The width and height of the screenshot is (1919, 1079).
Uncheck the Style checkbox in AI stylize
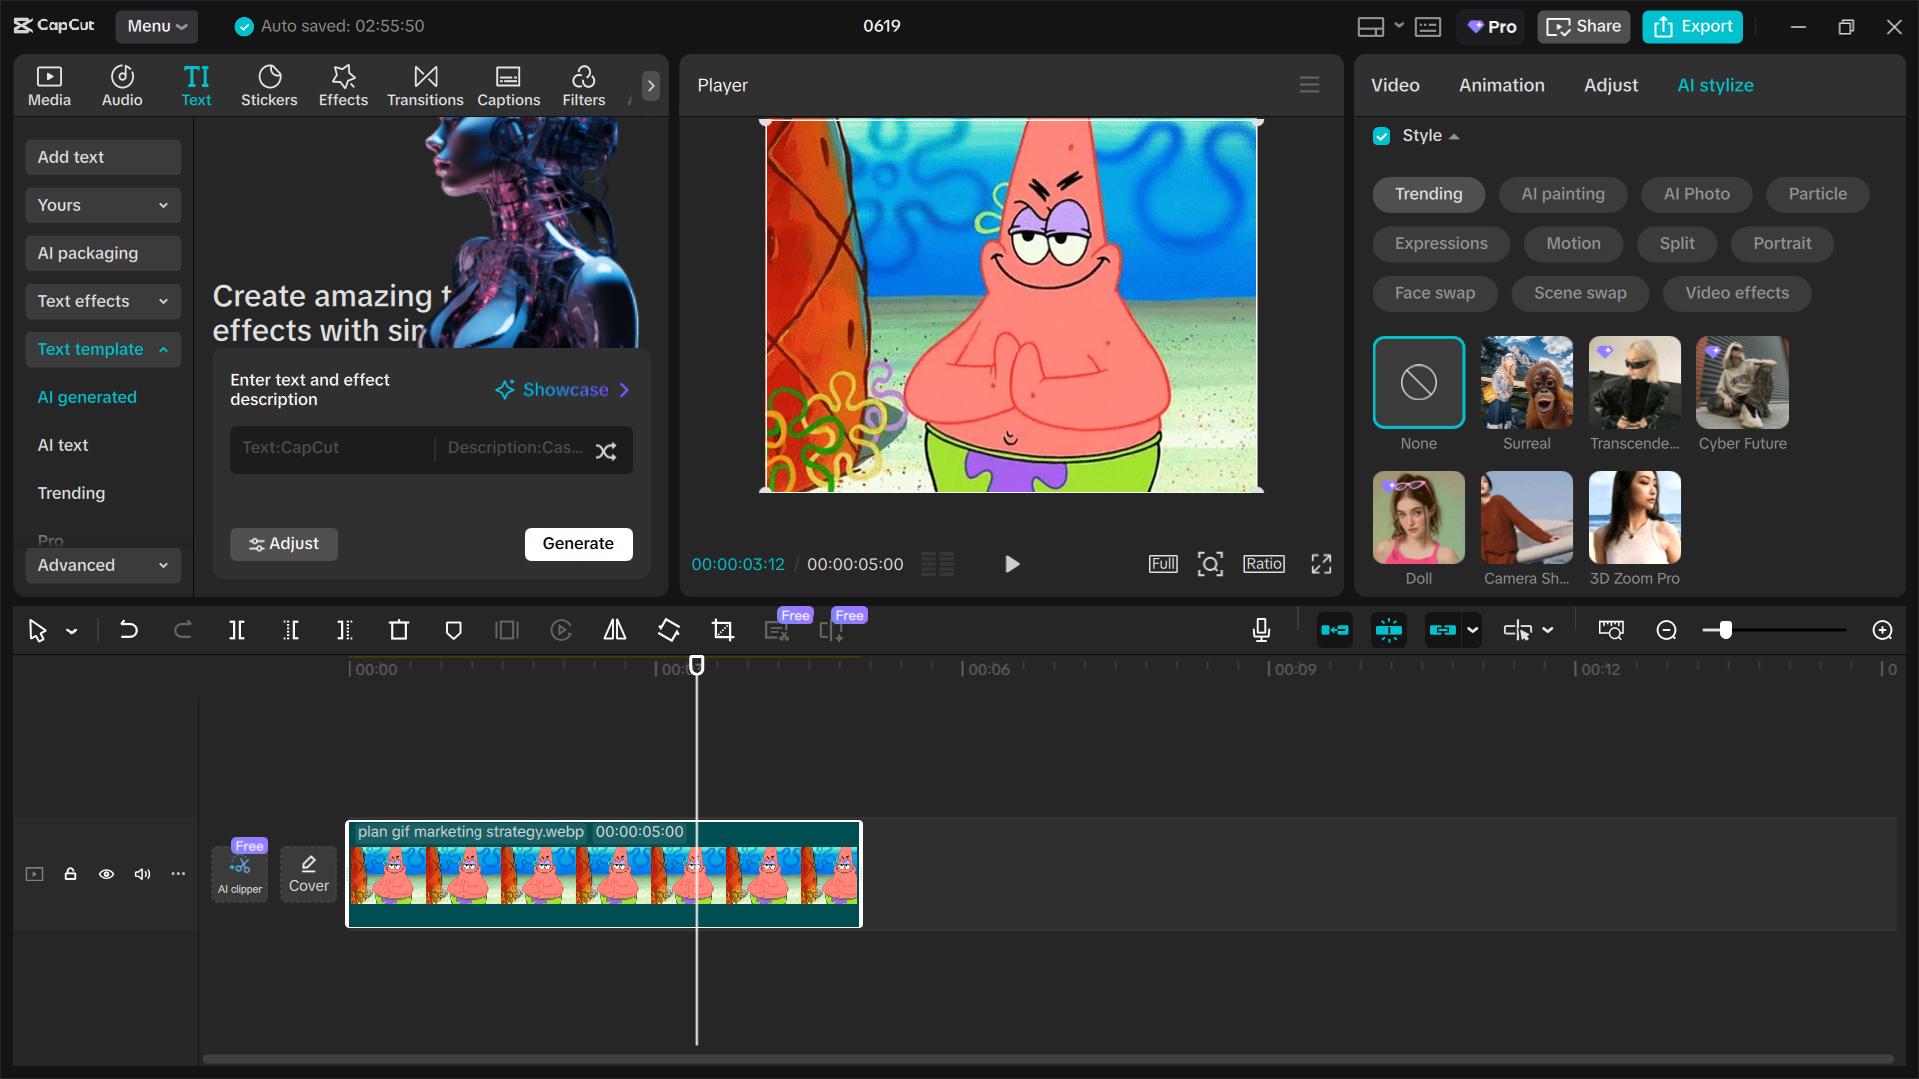coord(1381,136)
